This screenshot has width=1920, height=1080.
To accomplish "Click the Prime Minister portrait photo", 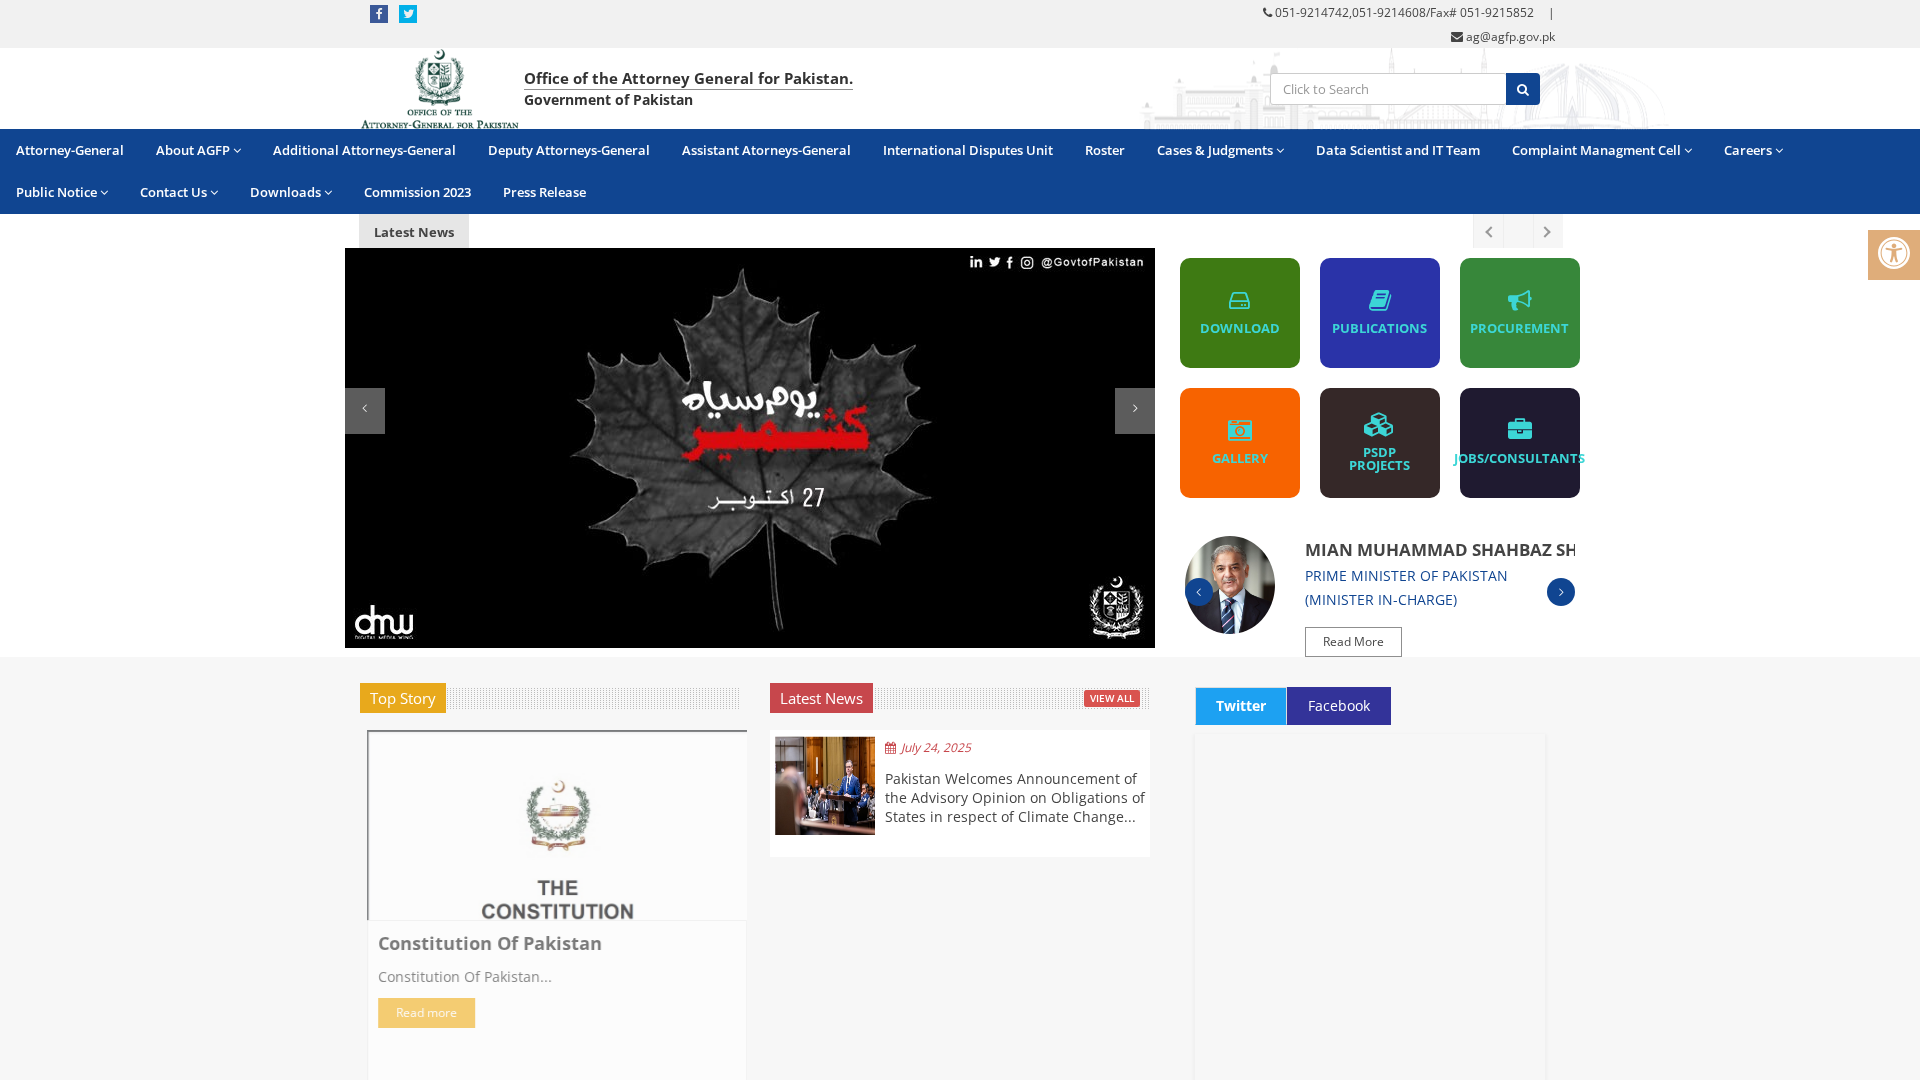I will 1230,585.
